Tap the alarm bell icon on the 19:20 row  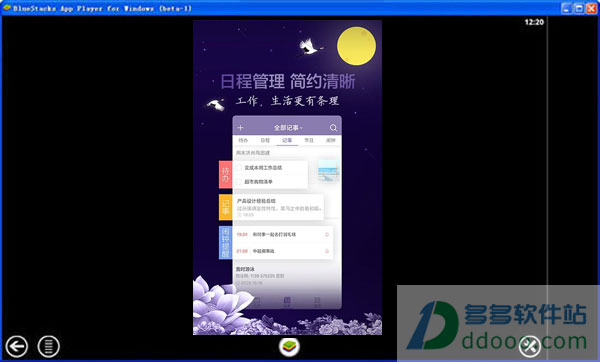click(327, 234)
